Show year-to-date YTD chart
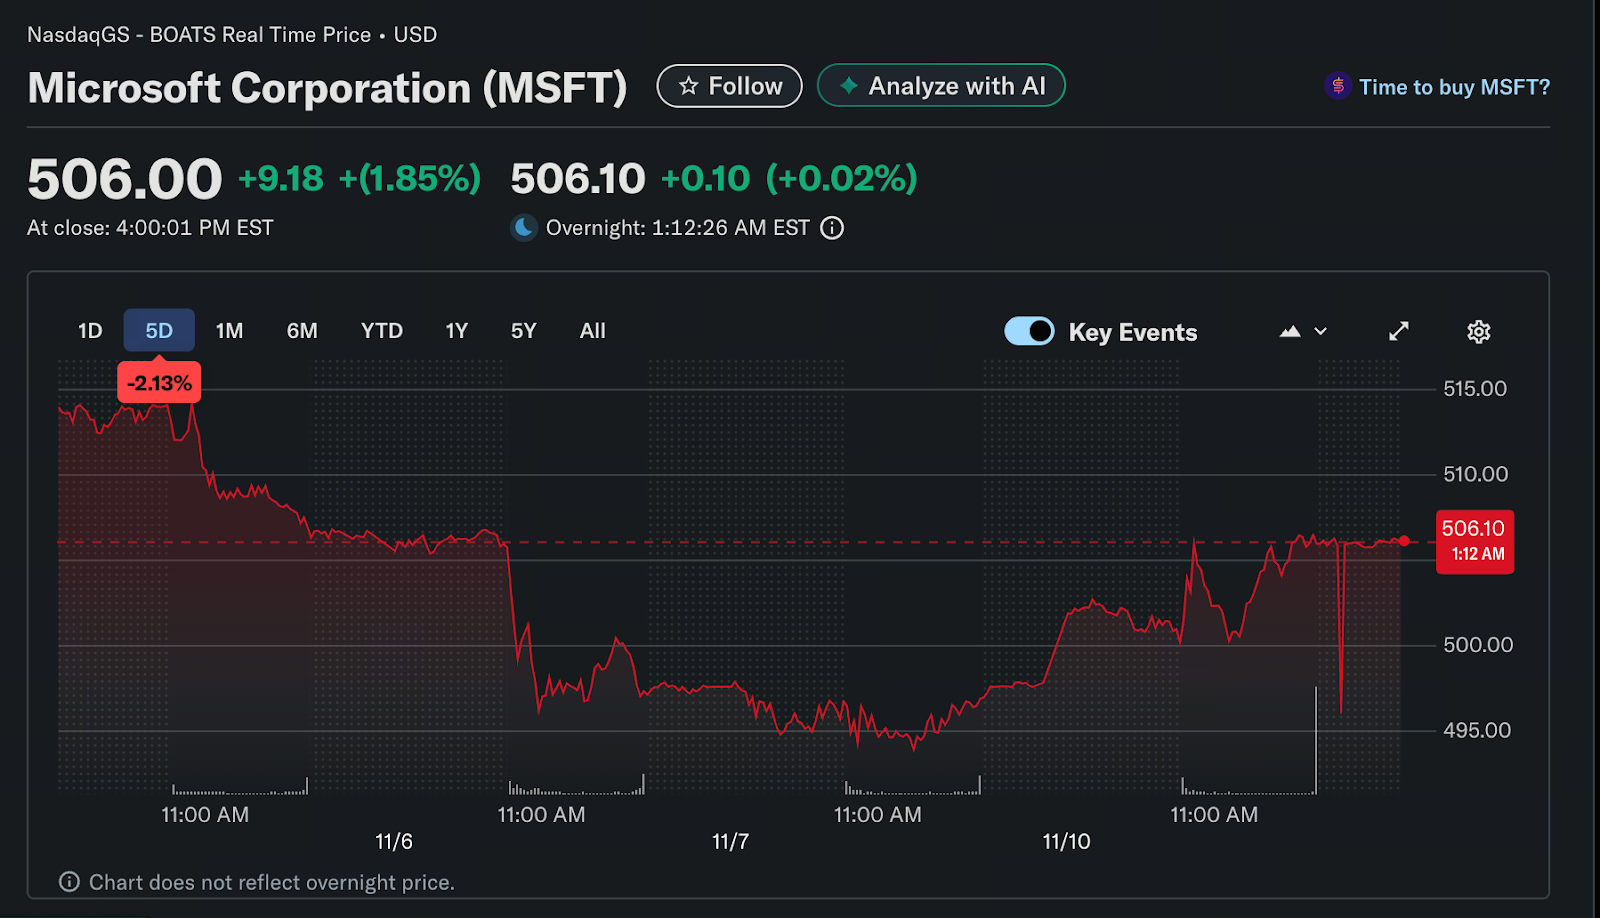The height and width of the screenshot is (918, 1600). click(x=381, y=331)
